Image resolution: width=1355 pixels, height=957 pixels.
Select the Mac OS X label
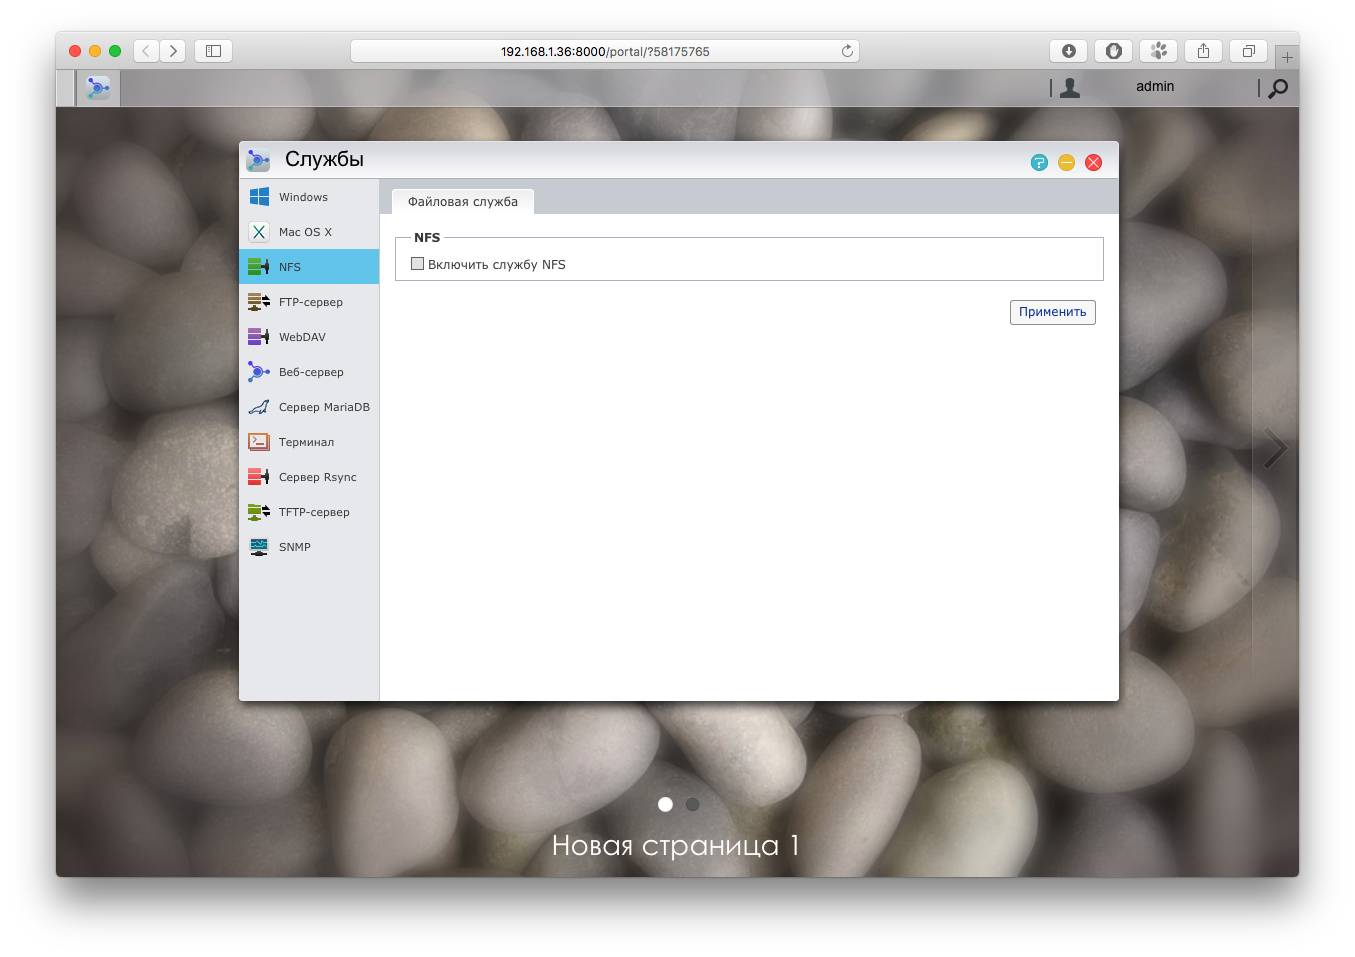pyautogui.click(x=305, y=232)
